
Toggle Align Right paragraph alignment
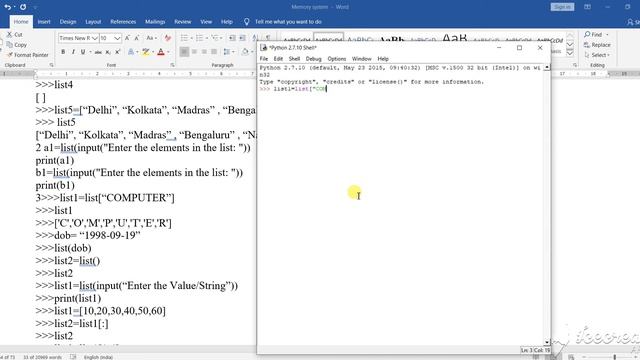click(x=204, y=52)
